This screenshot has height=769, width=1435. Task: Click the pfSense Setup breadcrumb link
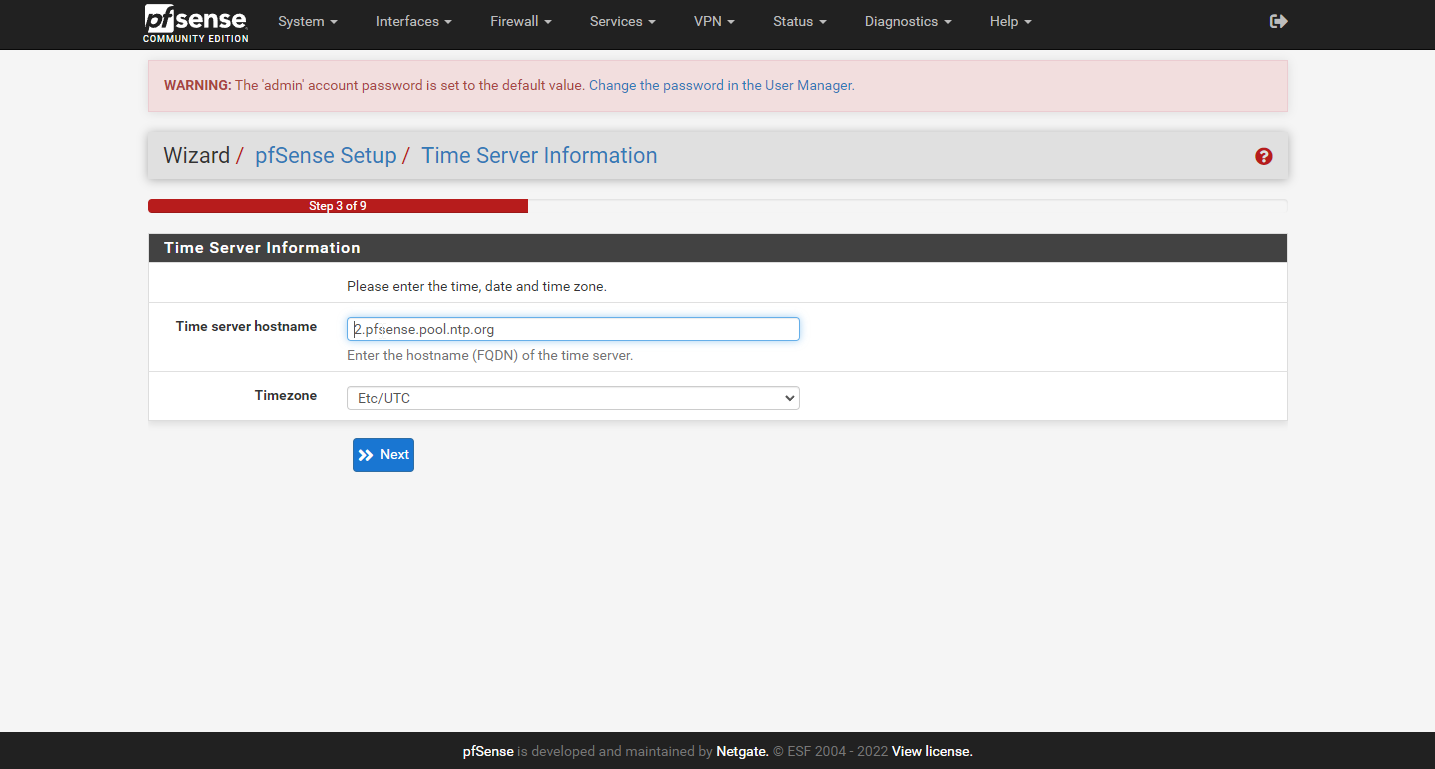click(326, 156)
